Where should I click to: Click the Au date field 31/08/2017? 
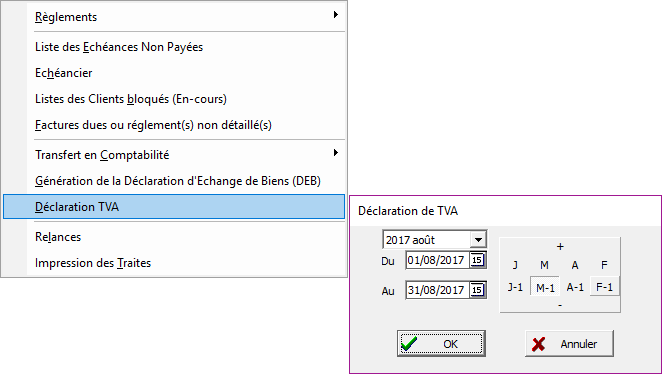[437, 290]
